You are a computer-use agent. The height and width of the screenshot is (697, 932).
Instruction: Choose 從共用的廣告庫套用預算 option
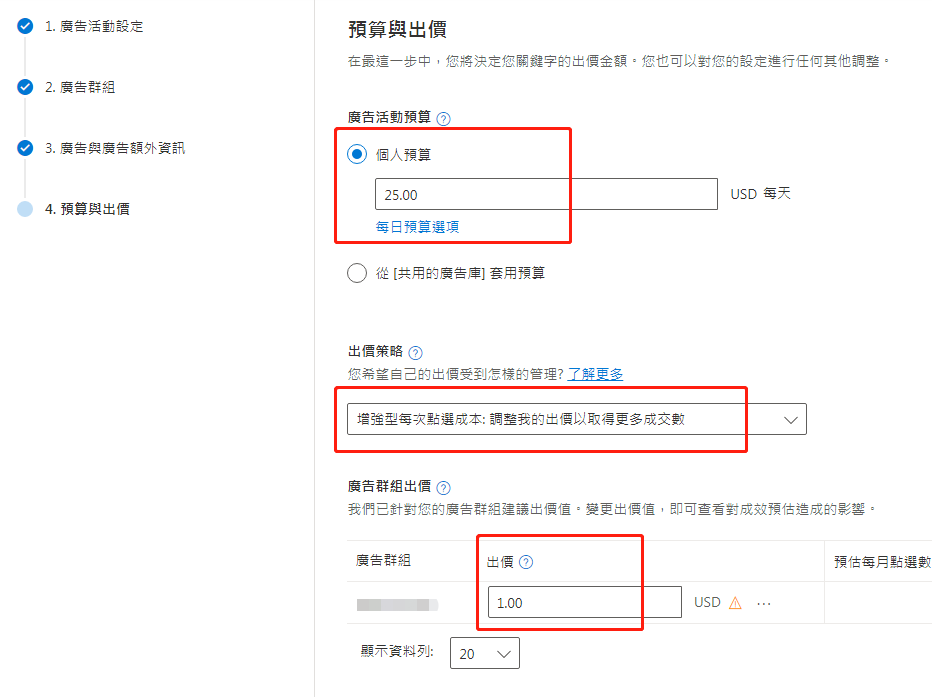(357, 272)
